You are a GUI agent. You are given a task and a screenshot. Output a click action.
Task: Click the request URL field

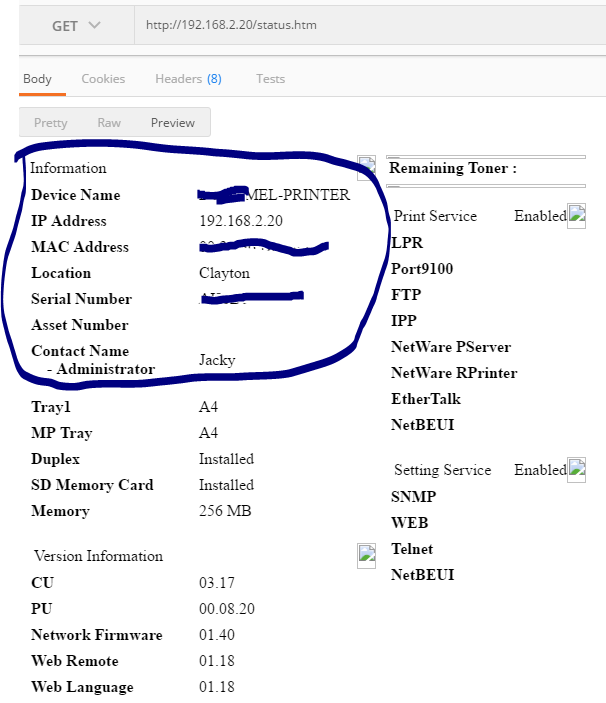point(370,25)
